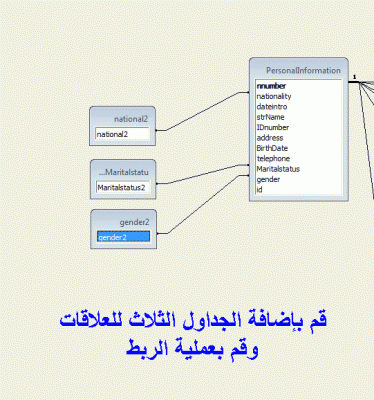
Task: Click the strName field row
Action: (298, 117)
